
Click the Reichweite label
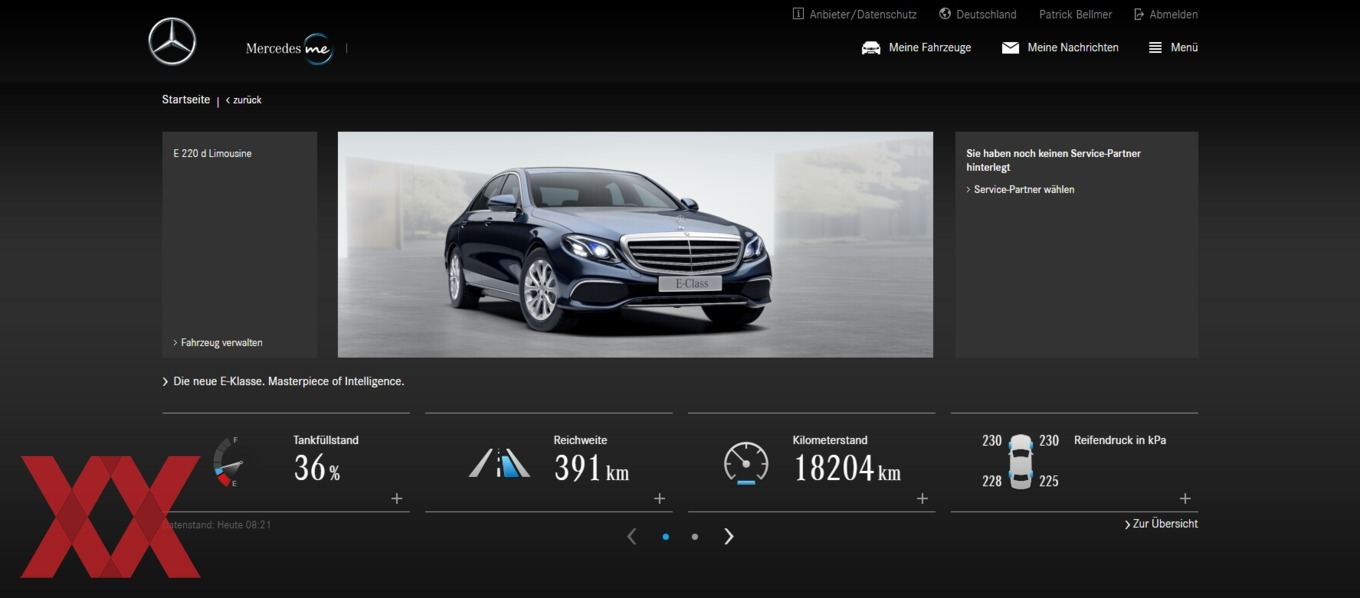(580, 441)
